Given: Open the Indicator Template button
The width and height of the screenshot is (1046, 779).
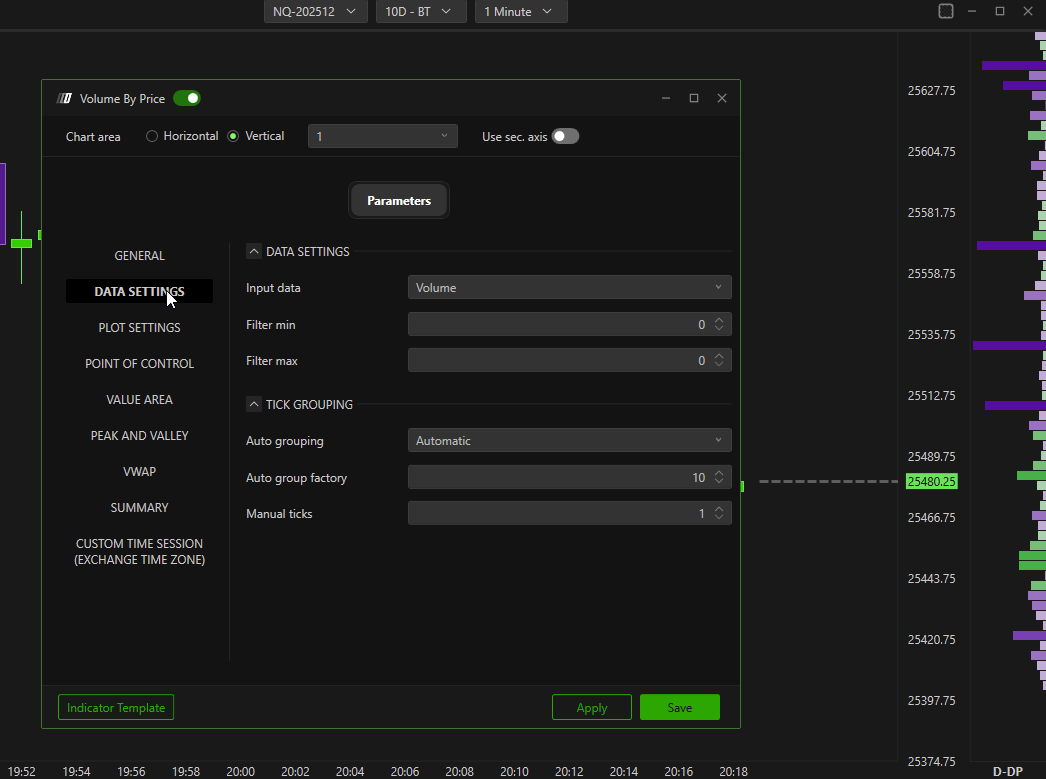Looking at the screenshot, I should coord(116,707).
